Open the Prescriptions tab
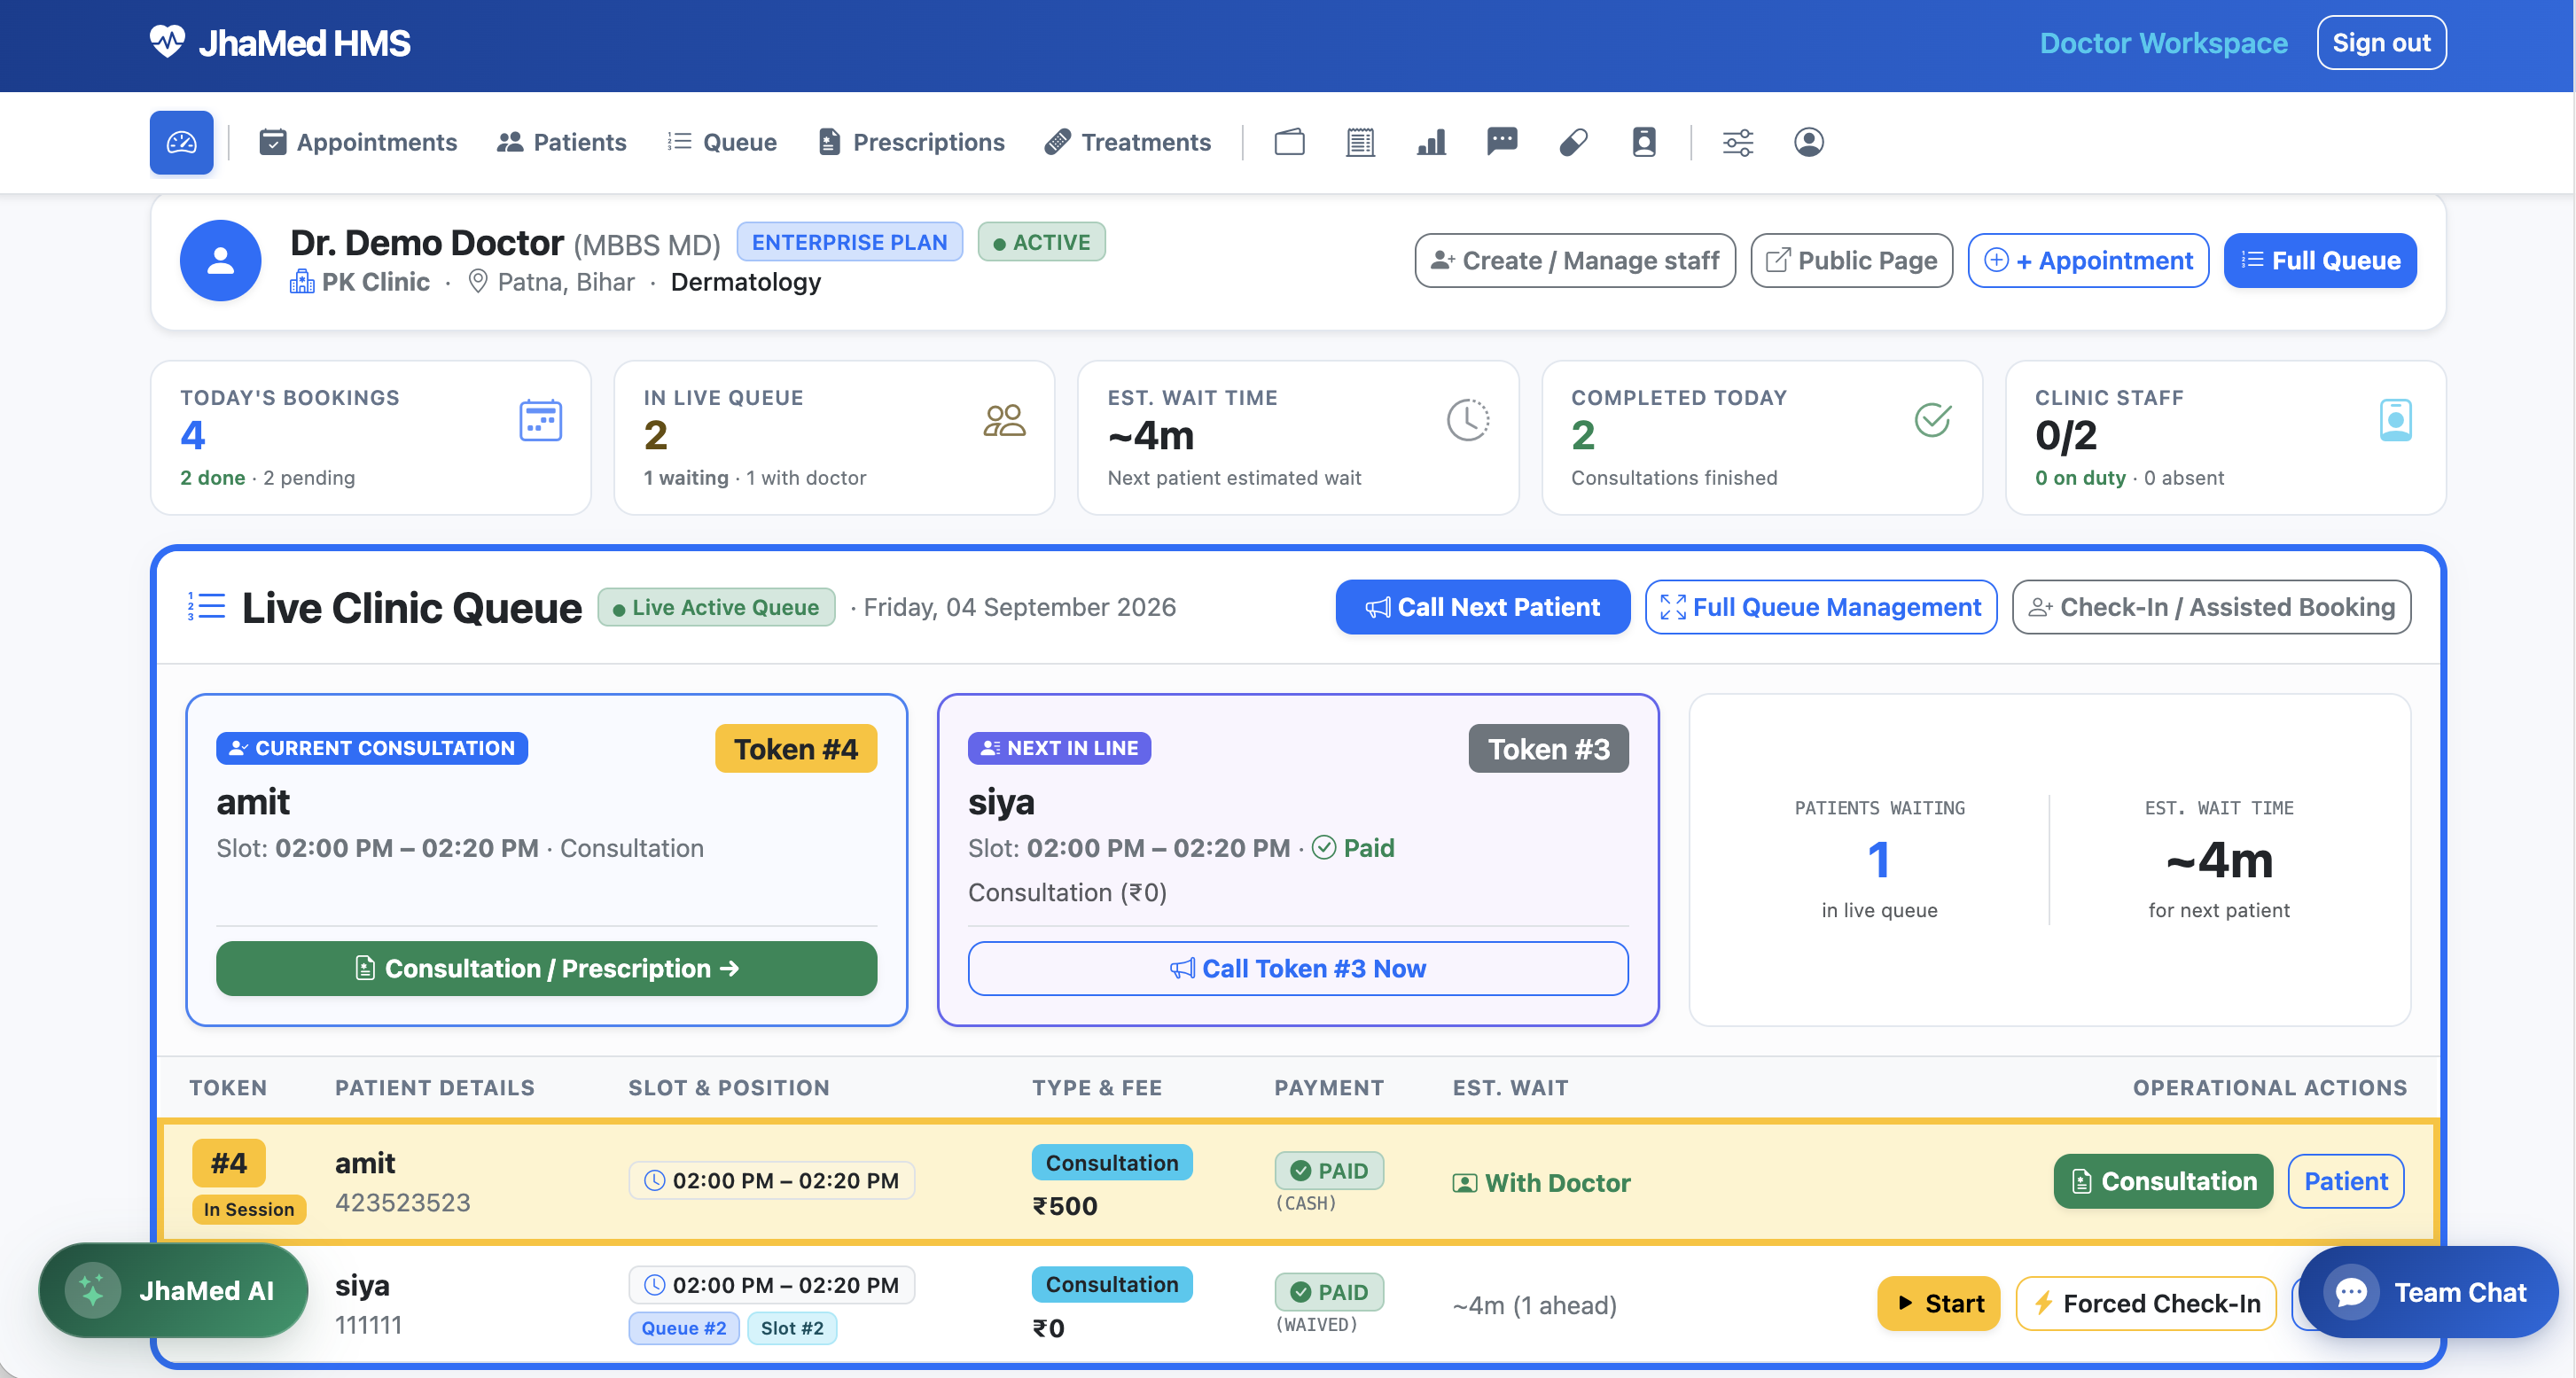The width and height of the screenshot is (2576, 1378). (x=911, y=142)
